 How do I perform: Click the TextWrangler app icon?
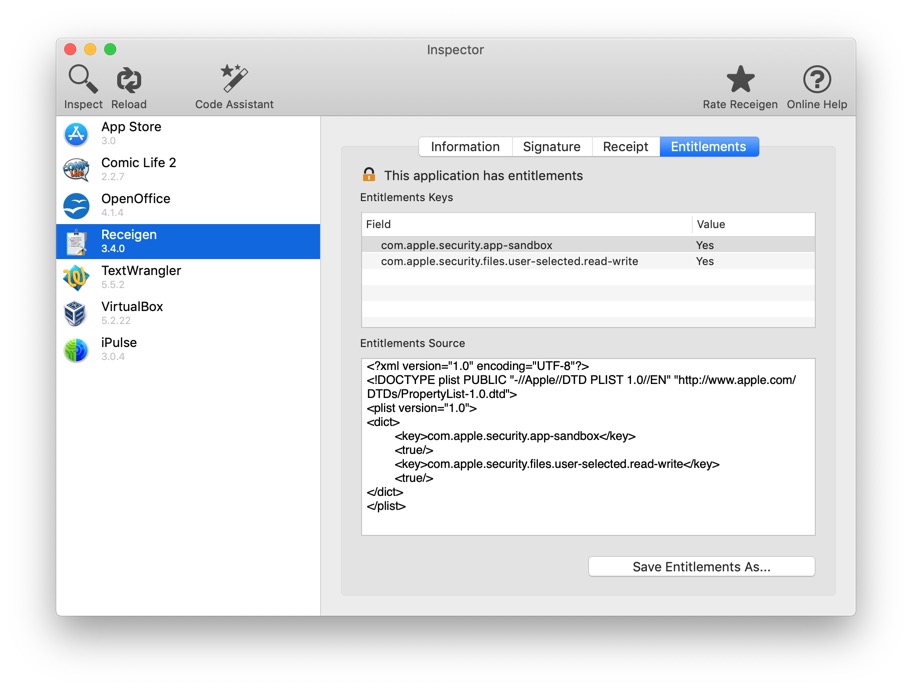pyautogui.click(x=76, y=278)
